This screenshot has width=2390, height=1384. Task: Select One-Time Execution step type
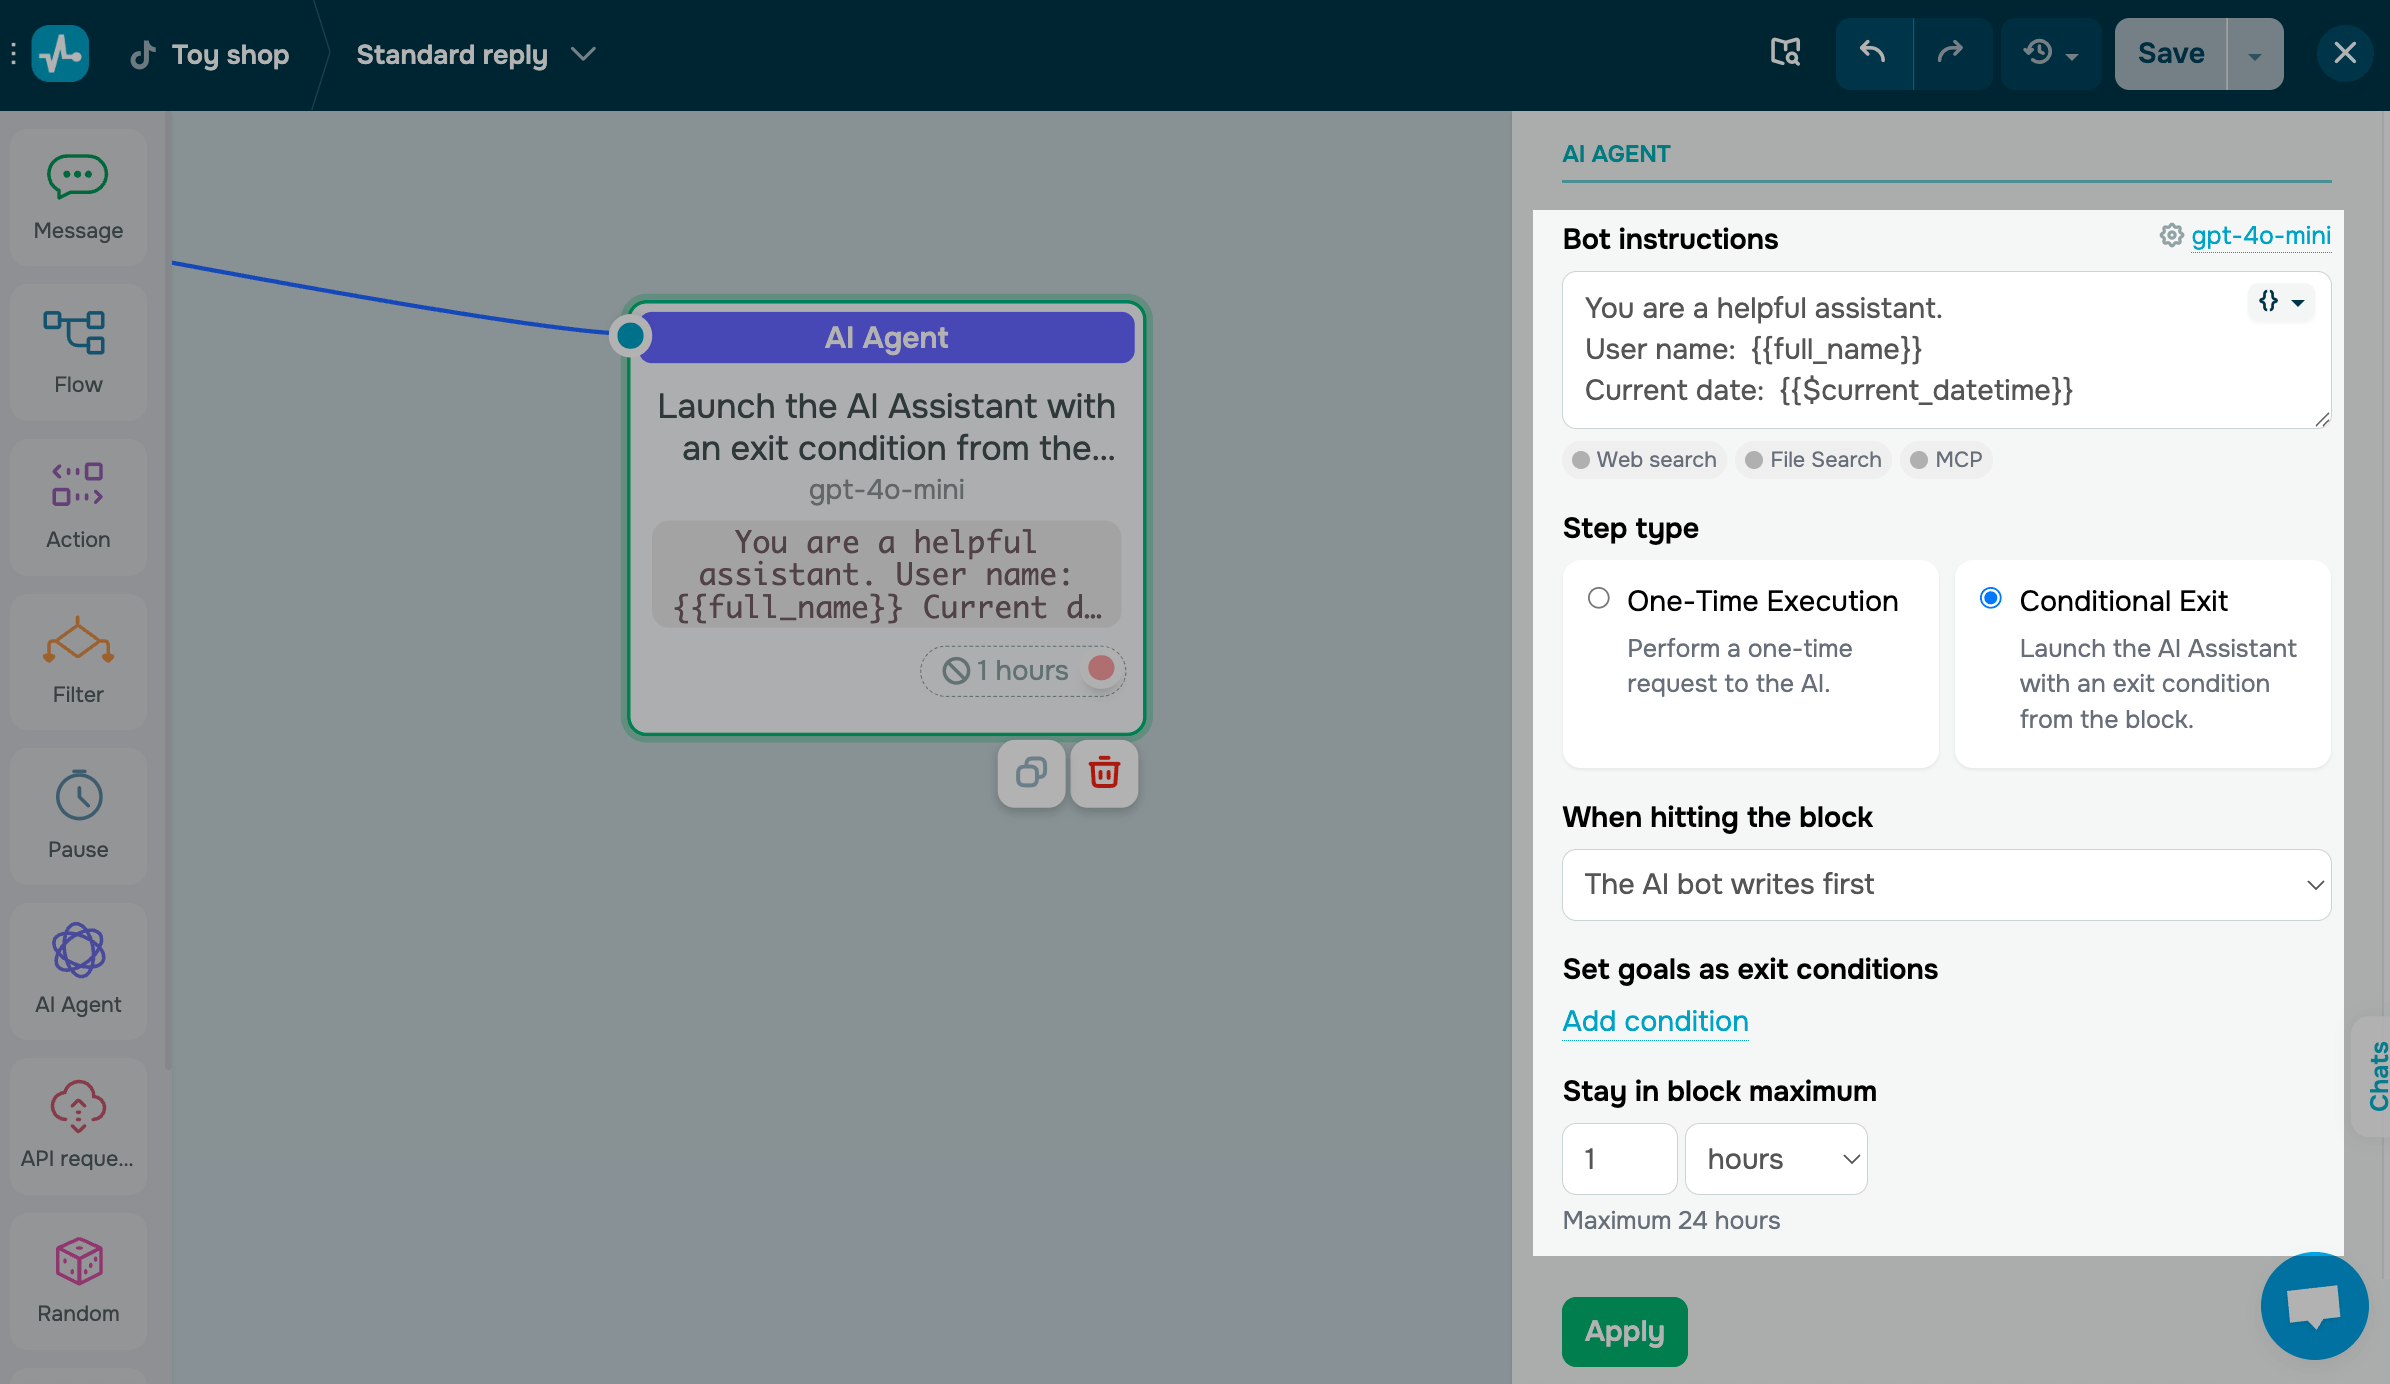[x=1599, y=598]
